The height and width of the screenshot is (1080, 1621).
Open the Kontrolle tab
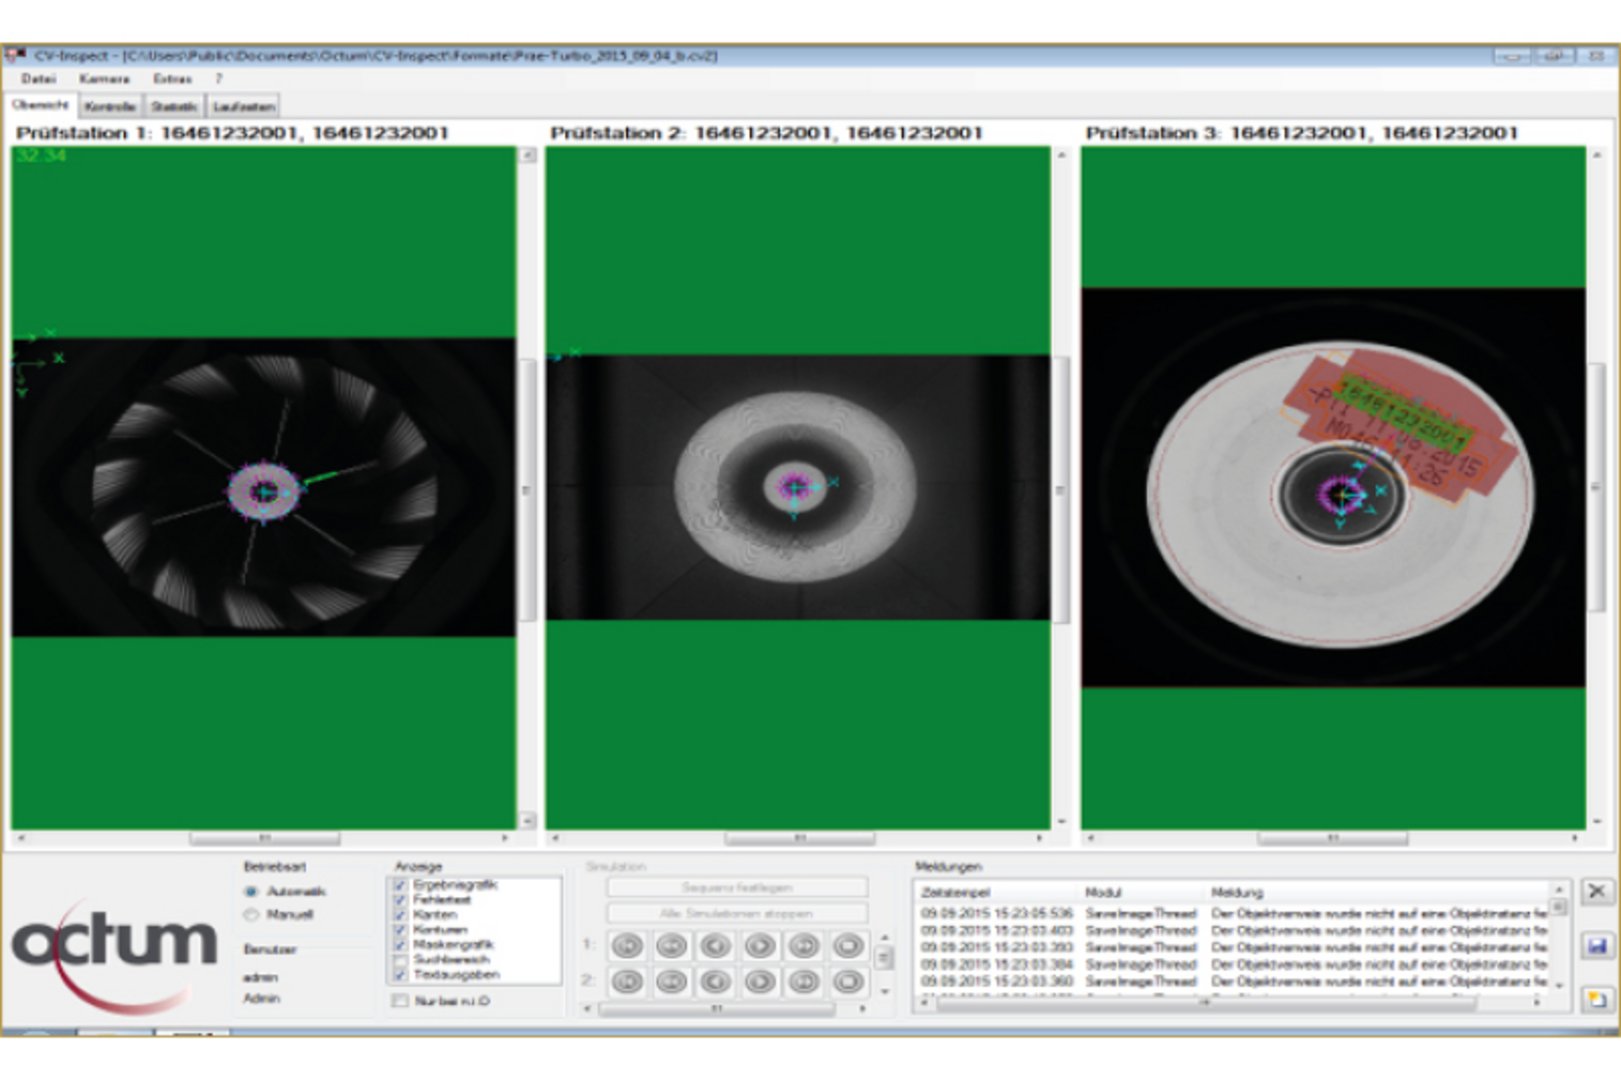[110, 106]
